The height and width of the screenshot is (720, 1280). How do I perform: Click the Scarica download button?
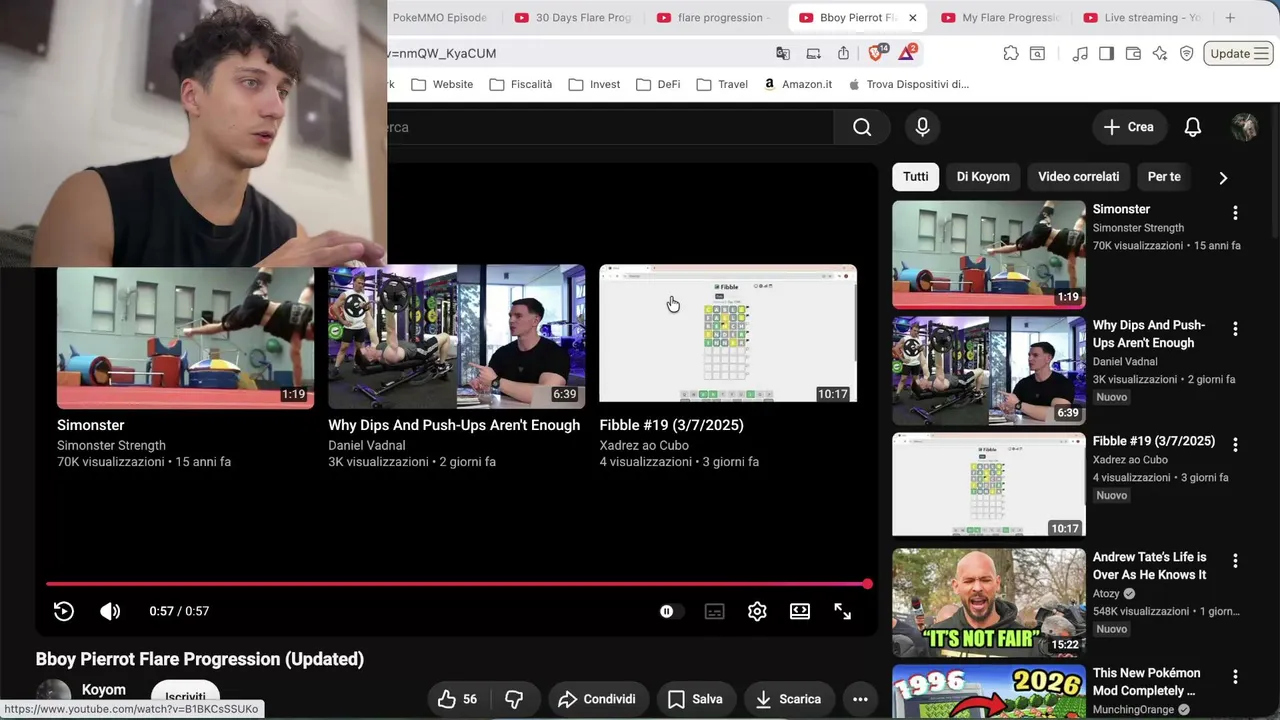pyautogui.click(x=788, y=699)
